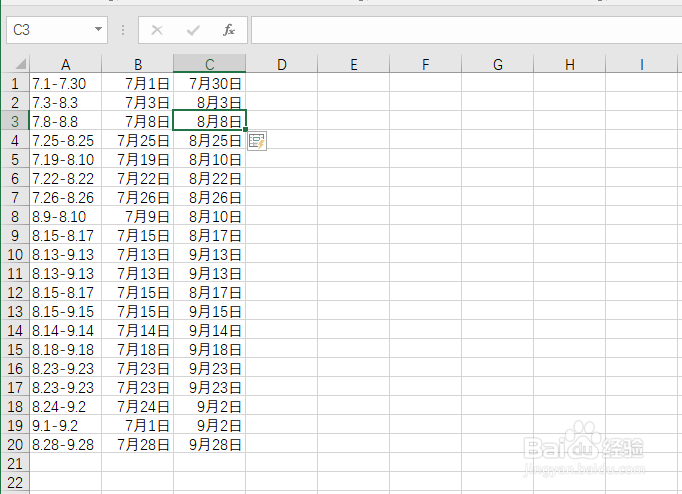Select cell containing 8.9-8.10
This screenshot has width=682, height=494.
65,216
